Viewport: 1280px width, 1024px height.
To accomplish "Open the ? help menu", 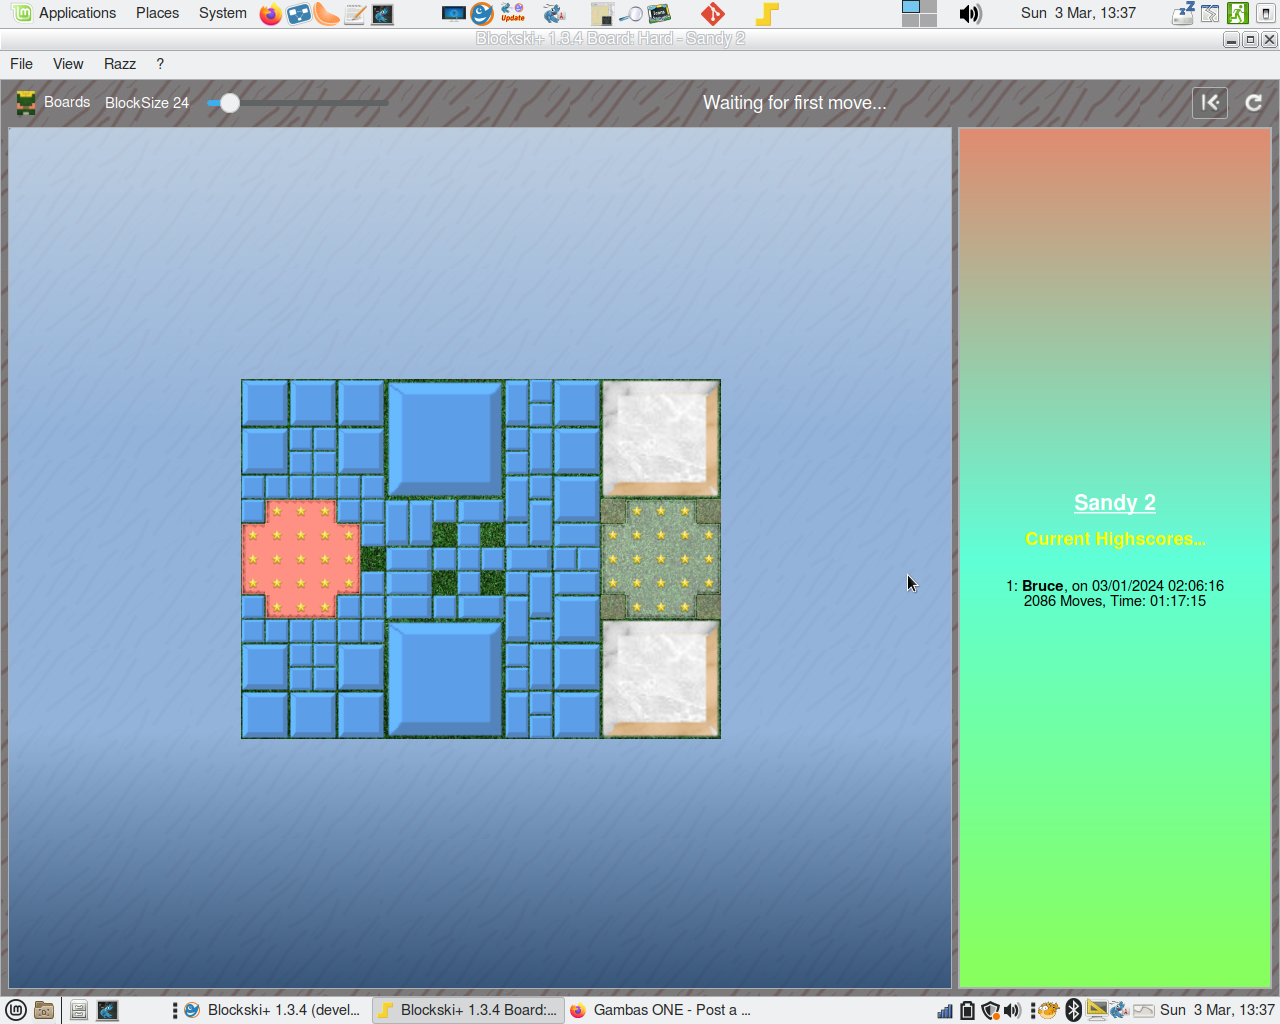I will (160, 64).
